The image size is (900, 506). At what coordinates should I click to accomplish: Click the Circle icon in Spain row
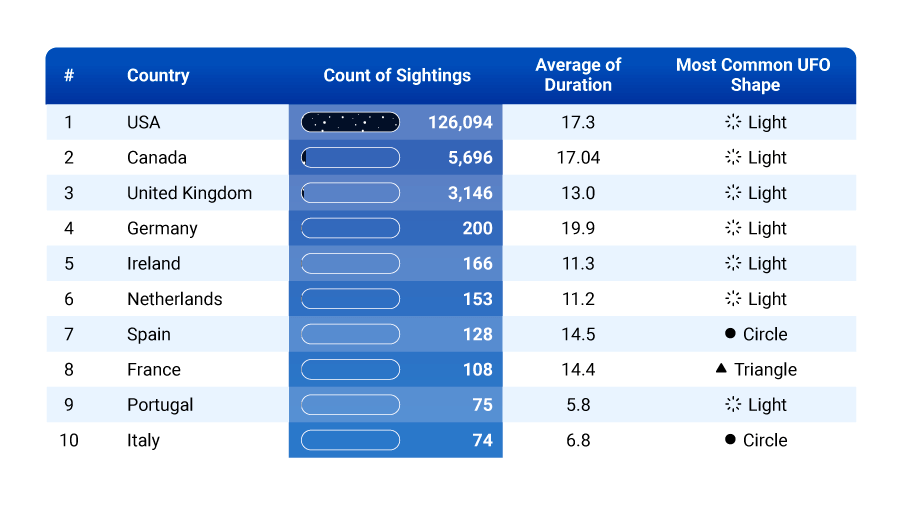click(731, 334)
